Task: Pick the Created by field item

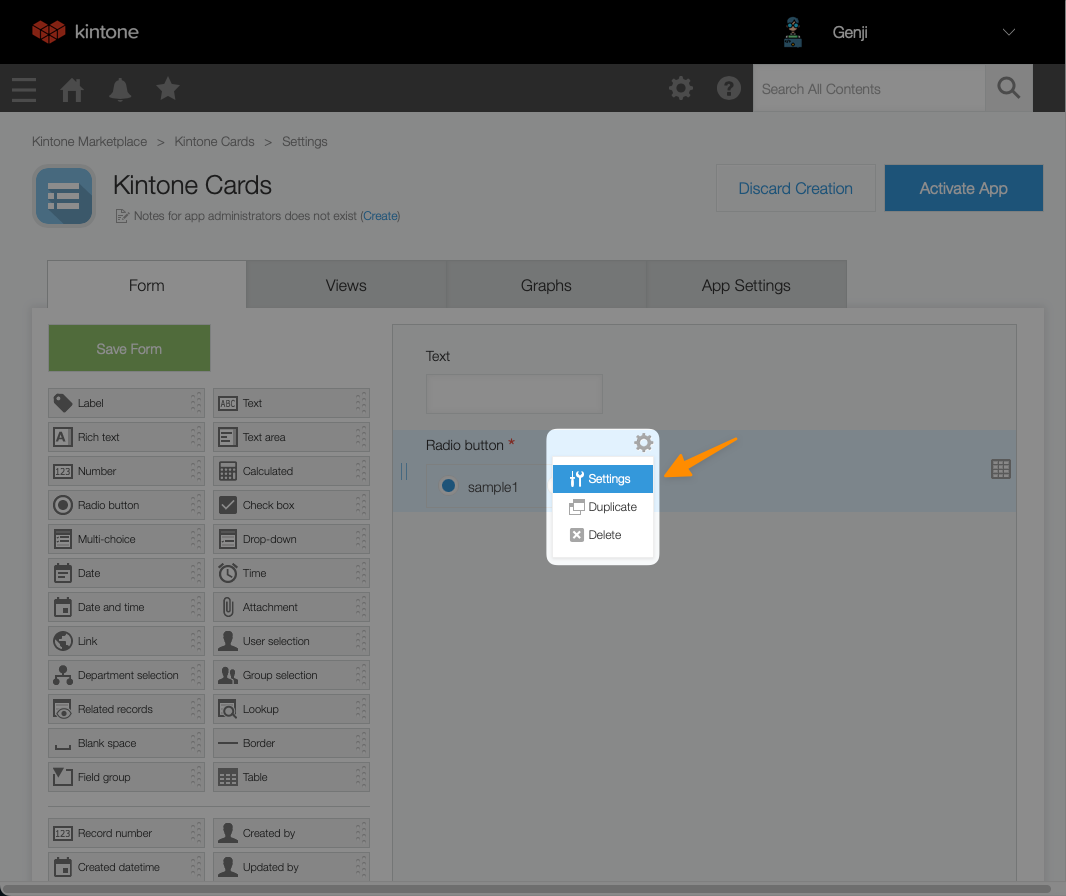Action: click(x=291, y=833)
